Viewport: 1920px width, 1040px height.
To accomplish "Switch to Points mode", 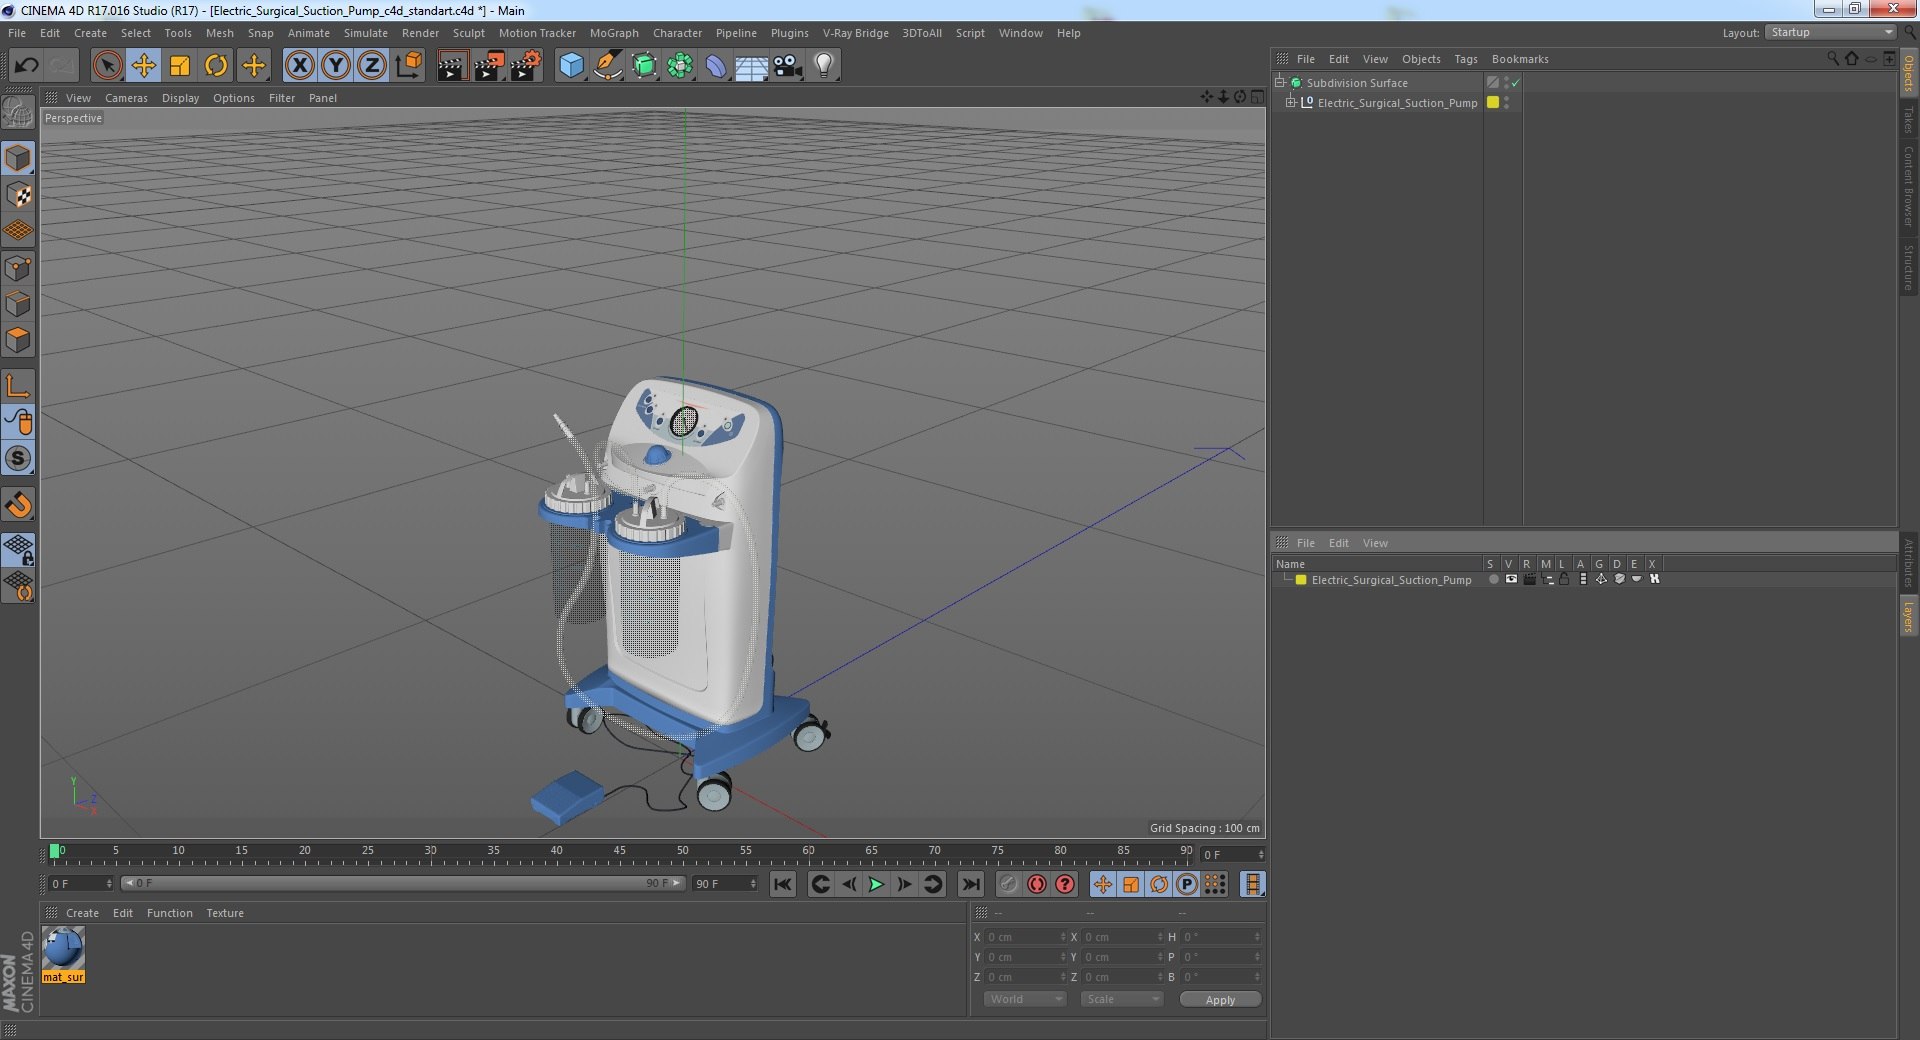I will click(18, 268).
